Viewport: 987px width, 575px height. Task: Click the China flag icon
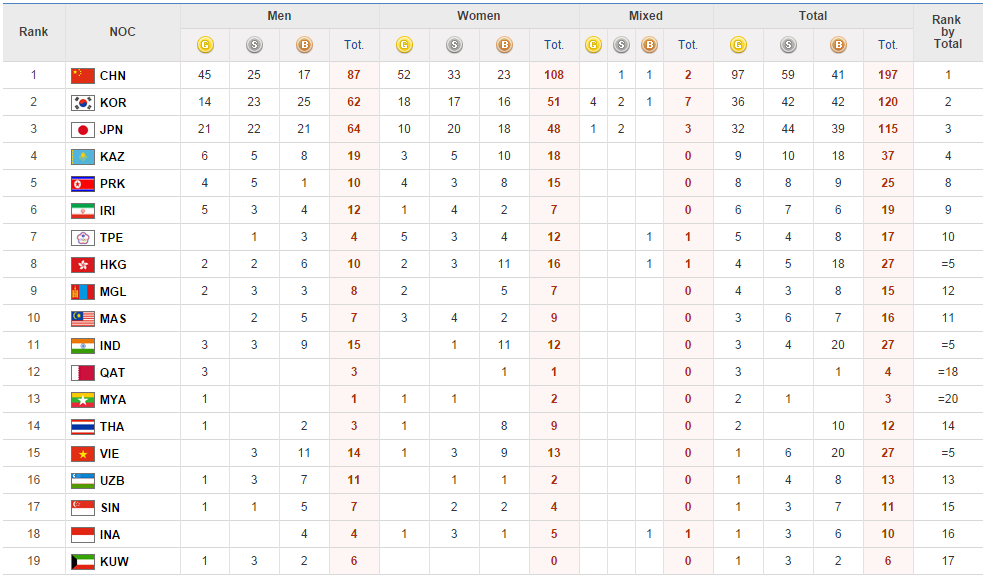coord(82,76)
